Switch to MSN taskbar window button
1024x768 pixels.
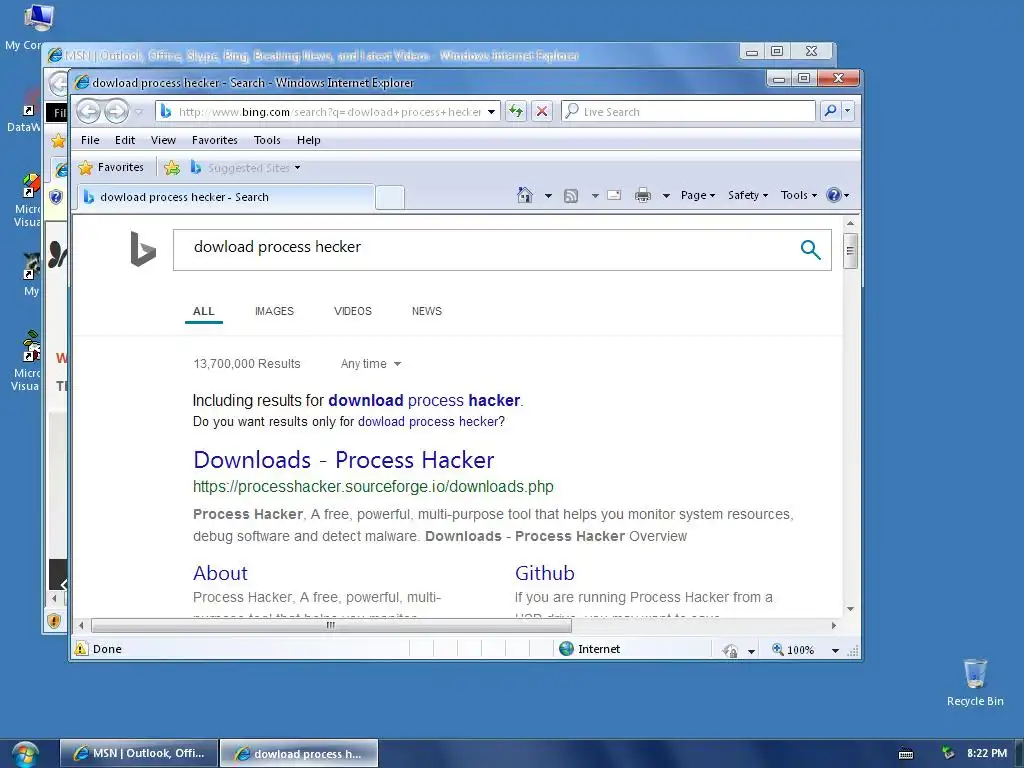tap(138, 753)
